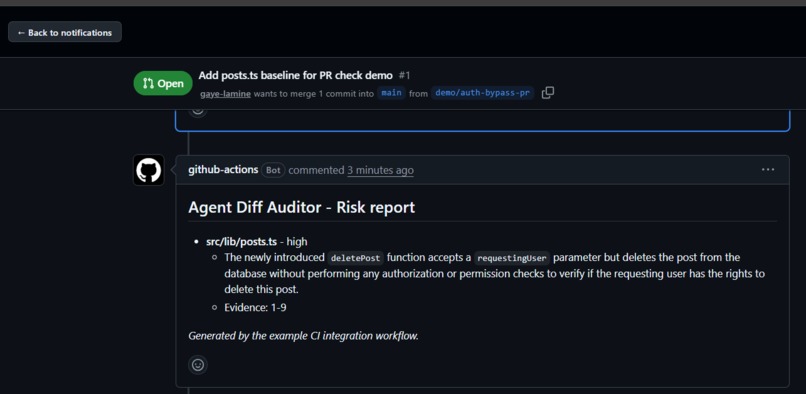Click the PR title 'Add posts.ts baseline'
Image resolution: width=806 pixels, height=394 pixels.
pyautogui.click(x=296, y=76)
